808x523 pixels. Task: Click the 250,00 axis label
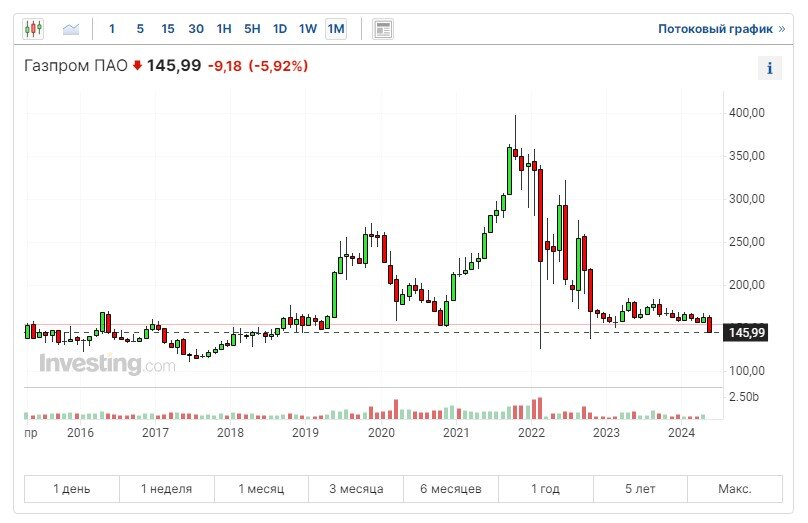click(747, 242)
